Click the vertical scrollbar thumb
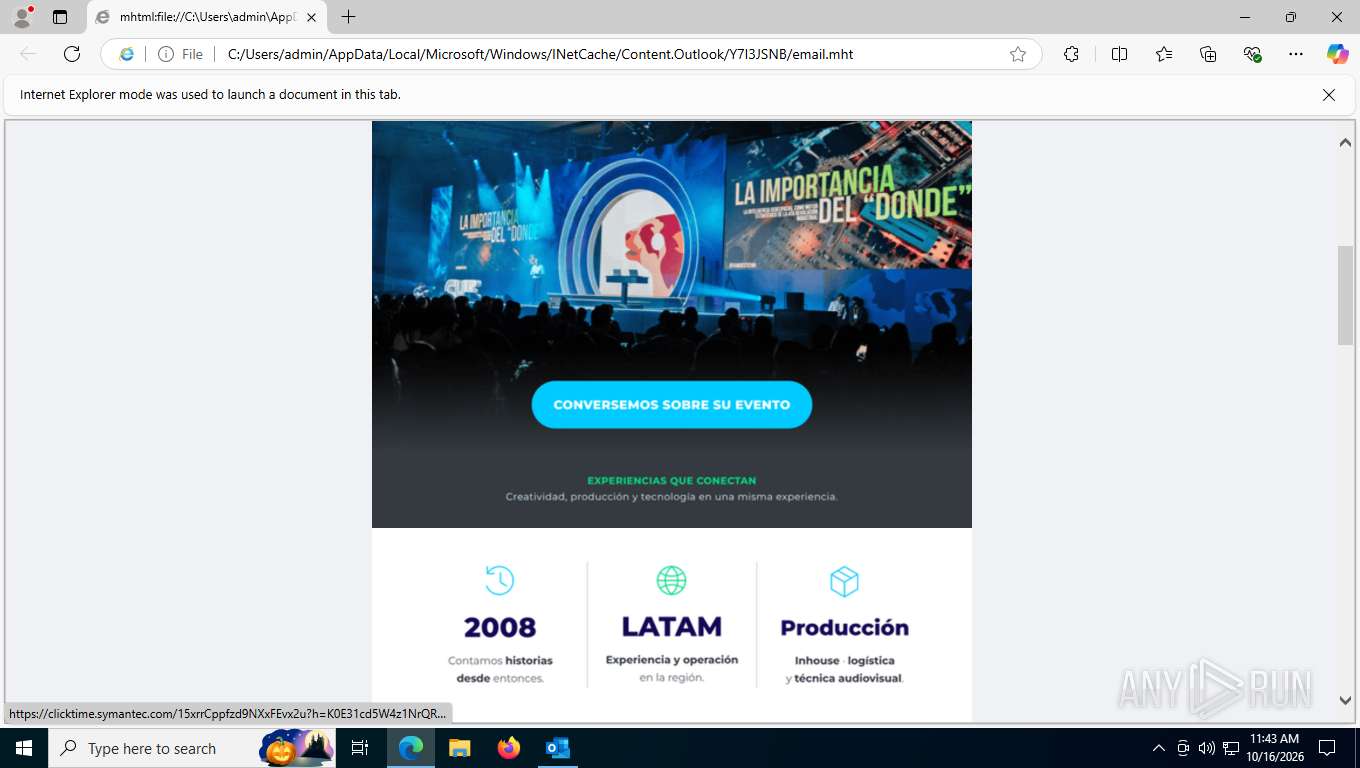This screenshot has width=1360, height=768. pyautogui.click(x=1345, y=295)
